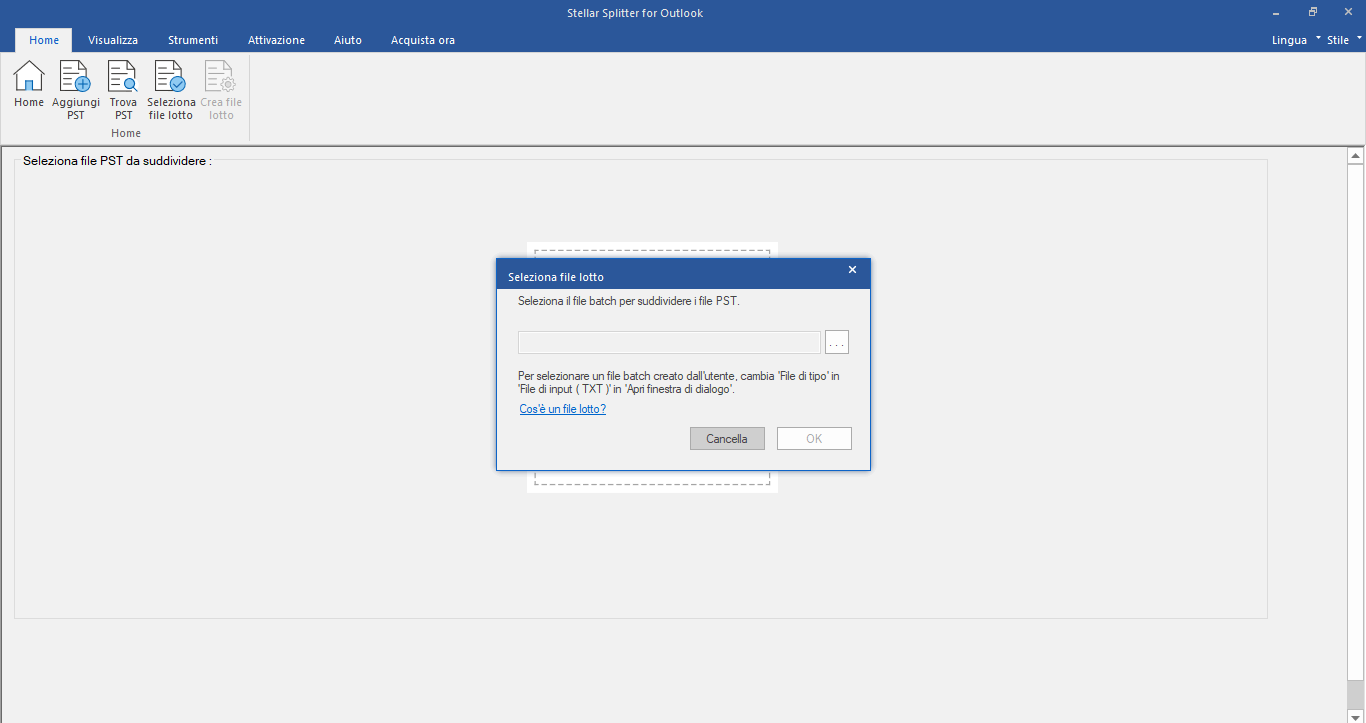Go to the Attivazione tab

[x=276, y=40]
